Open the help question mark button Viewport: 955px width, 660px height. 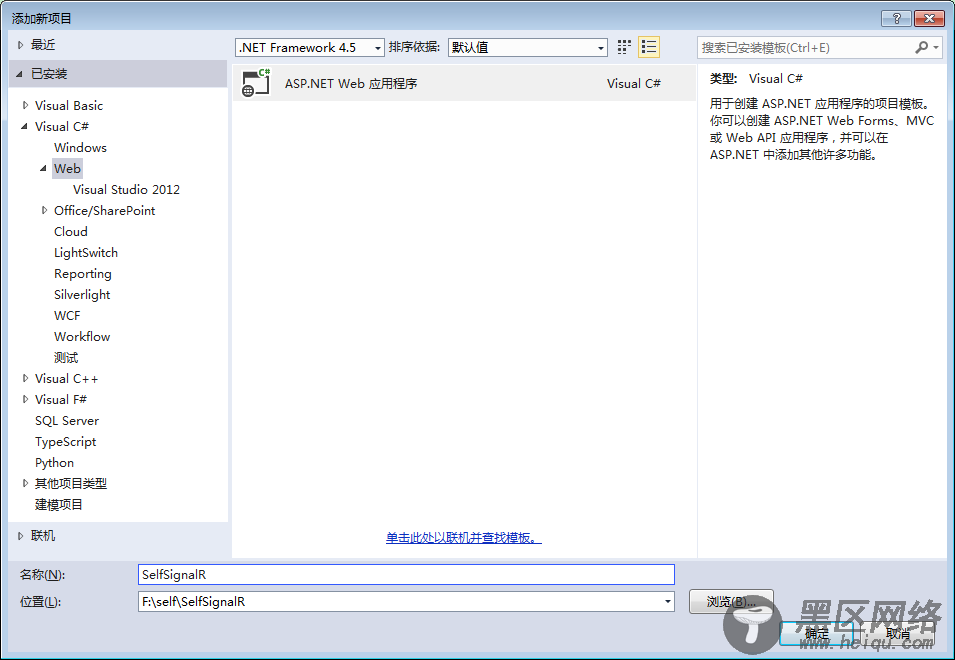click(896, 18)
